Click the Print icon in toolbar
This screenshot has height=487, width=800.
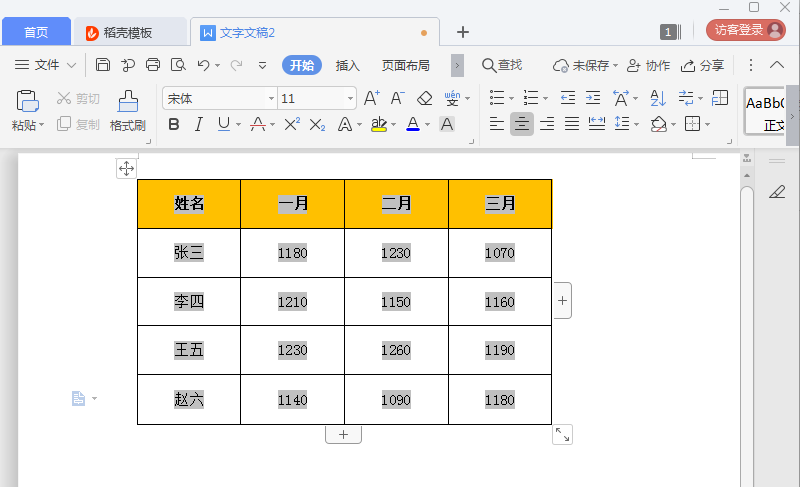pyautogui.click(x=153, y=65)
